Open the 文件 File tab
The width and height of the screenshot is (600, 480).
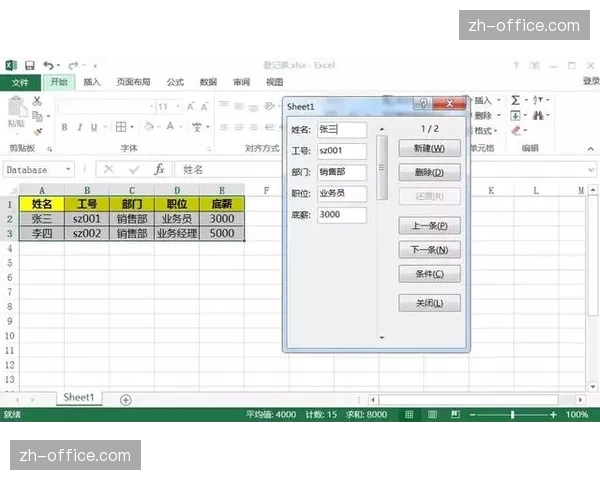(20, 82)
